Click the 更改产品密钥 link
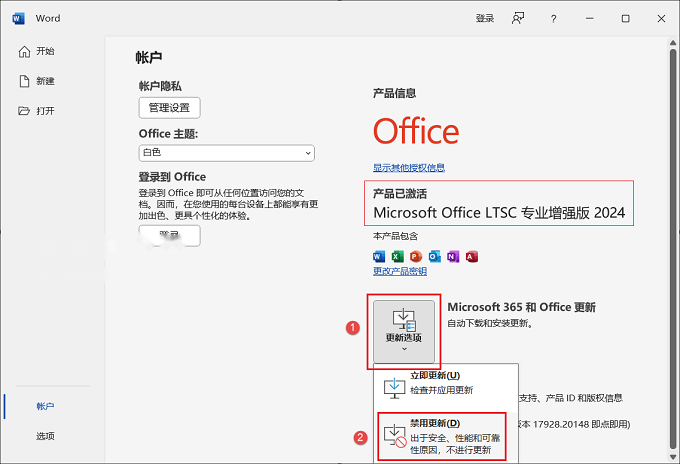680x464 pixels. pos(400,271)
